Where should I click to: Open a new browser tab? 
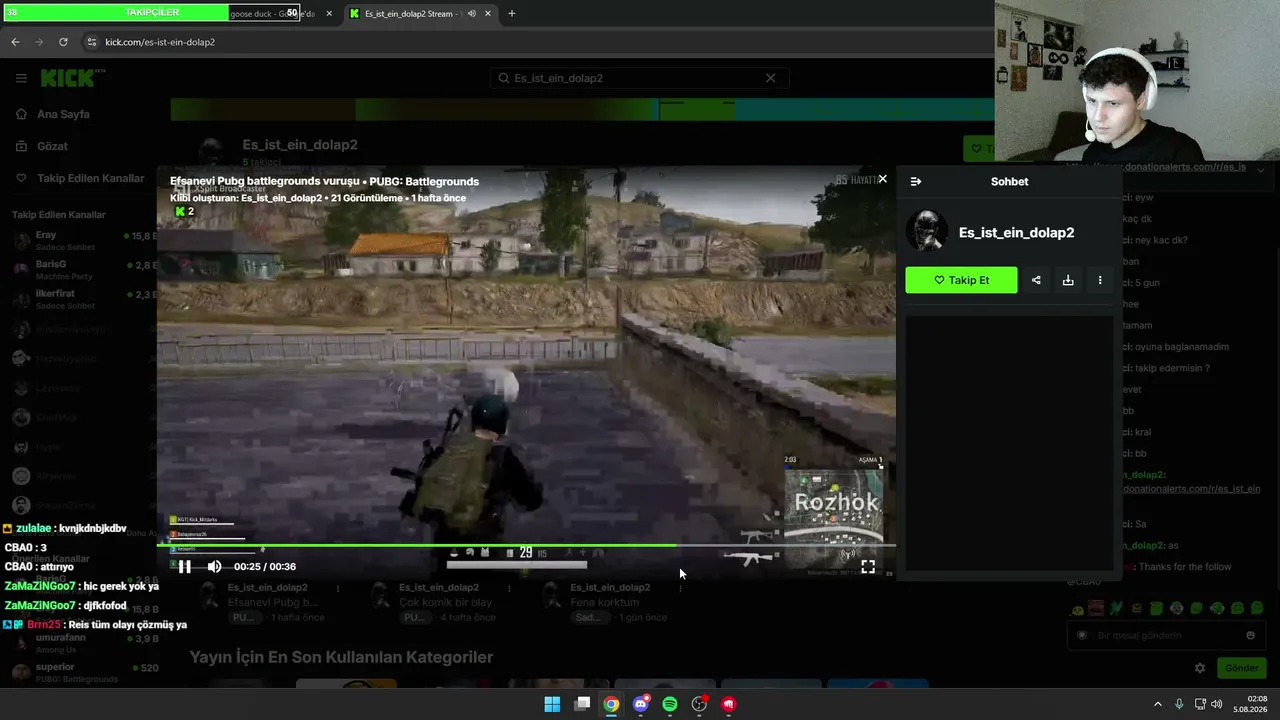(x=512, y=14)
